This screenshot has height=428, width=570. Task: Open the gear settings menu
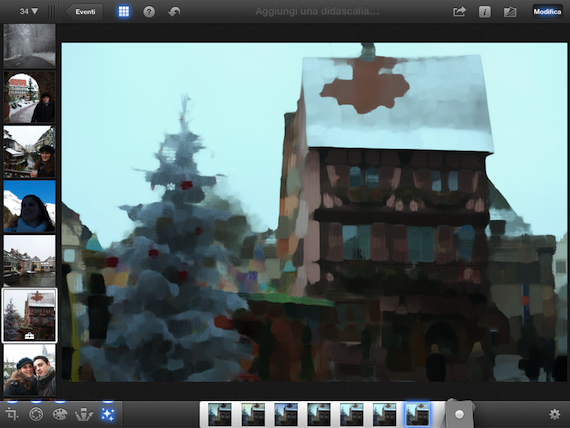tap(554, 414)
